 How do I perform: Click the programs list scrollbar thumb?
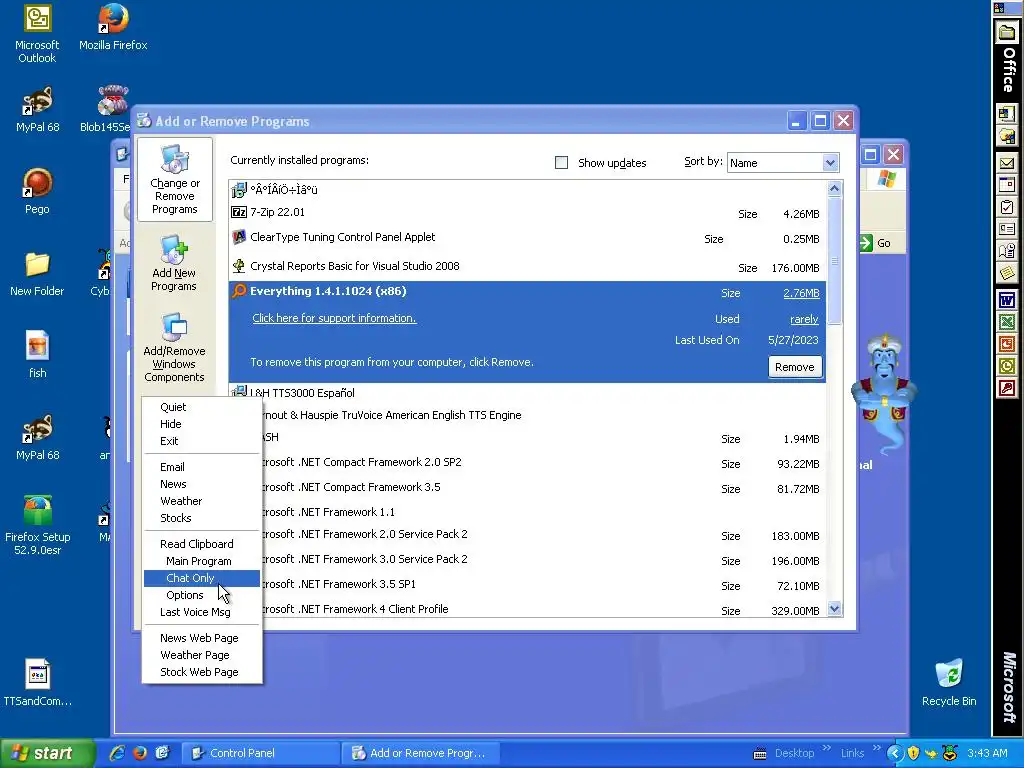point(834,260)
